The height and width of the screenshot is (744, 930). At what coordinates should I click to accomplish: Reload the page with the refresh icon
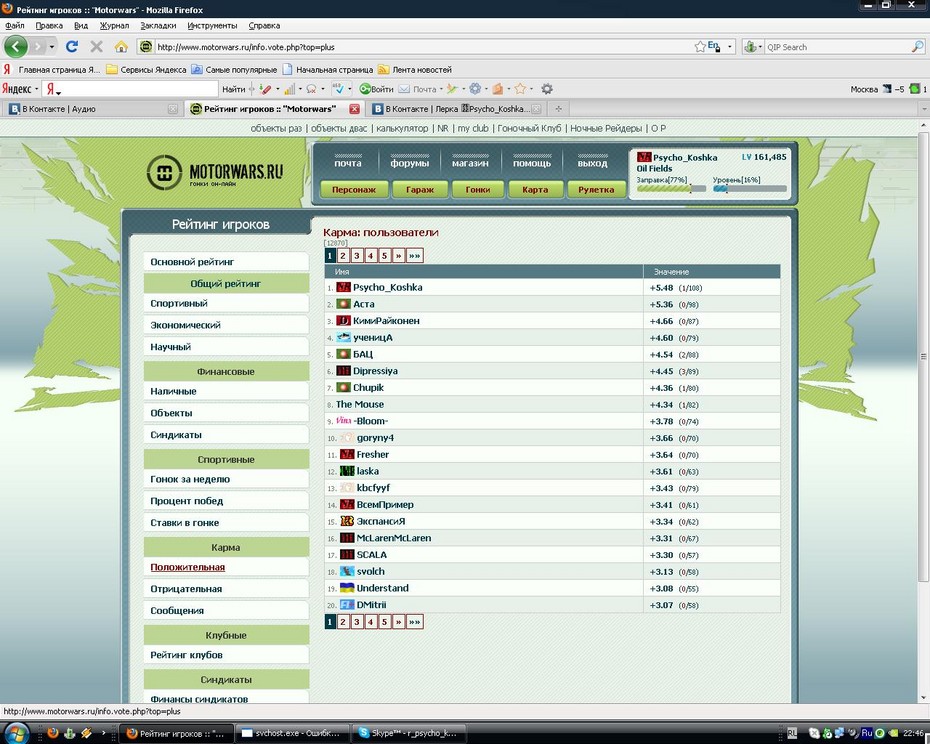tap(72, 46)
